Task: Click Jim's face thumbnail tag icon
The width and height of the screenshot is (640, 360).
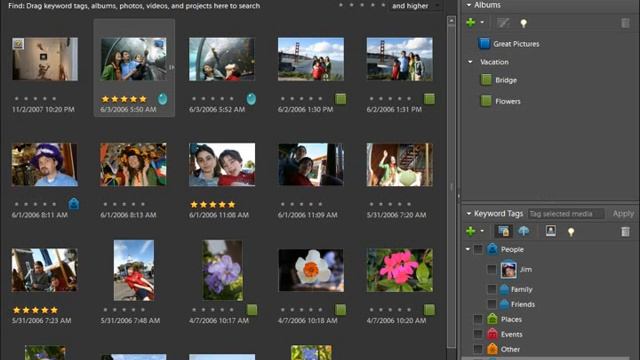Action: (509, 269)
